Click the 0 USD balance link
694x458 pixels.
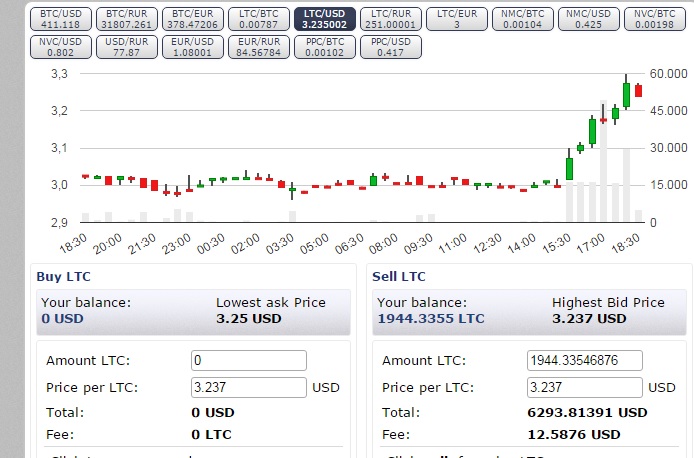click(x=61, y=319)
